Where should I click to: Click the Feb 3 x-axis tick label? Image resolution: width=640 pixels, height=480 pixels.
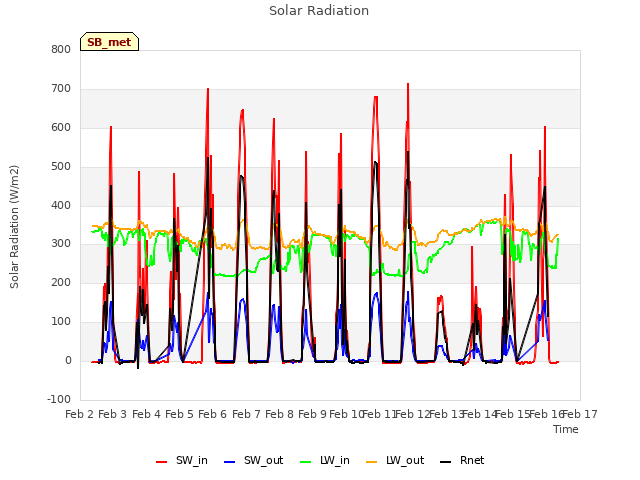point(113,414)
